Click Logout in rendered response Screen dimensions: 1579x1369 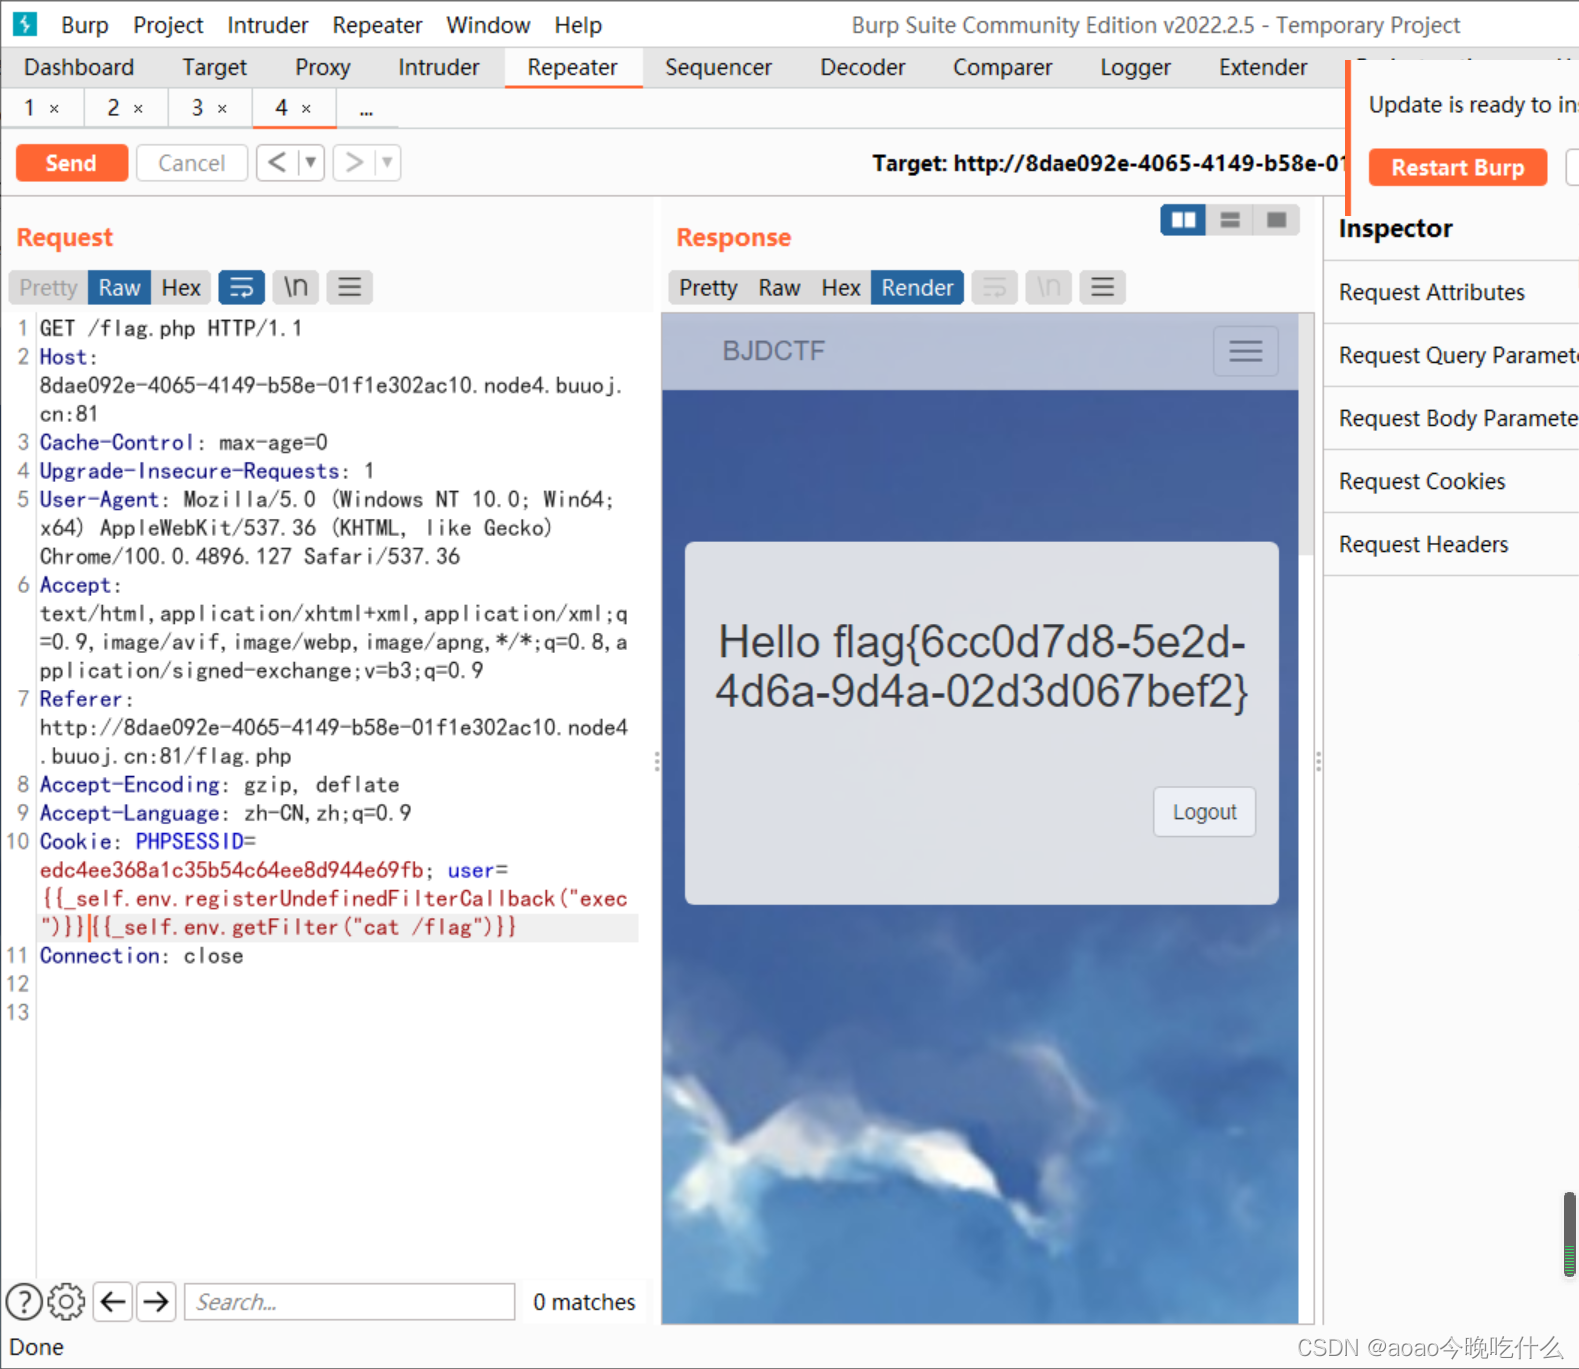click(1204, 812)
